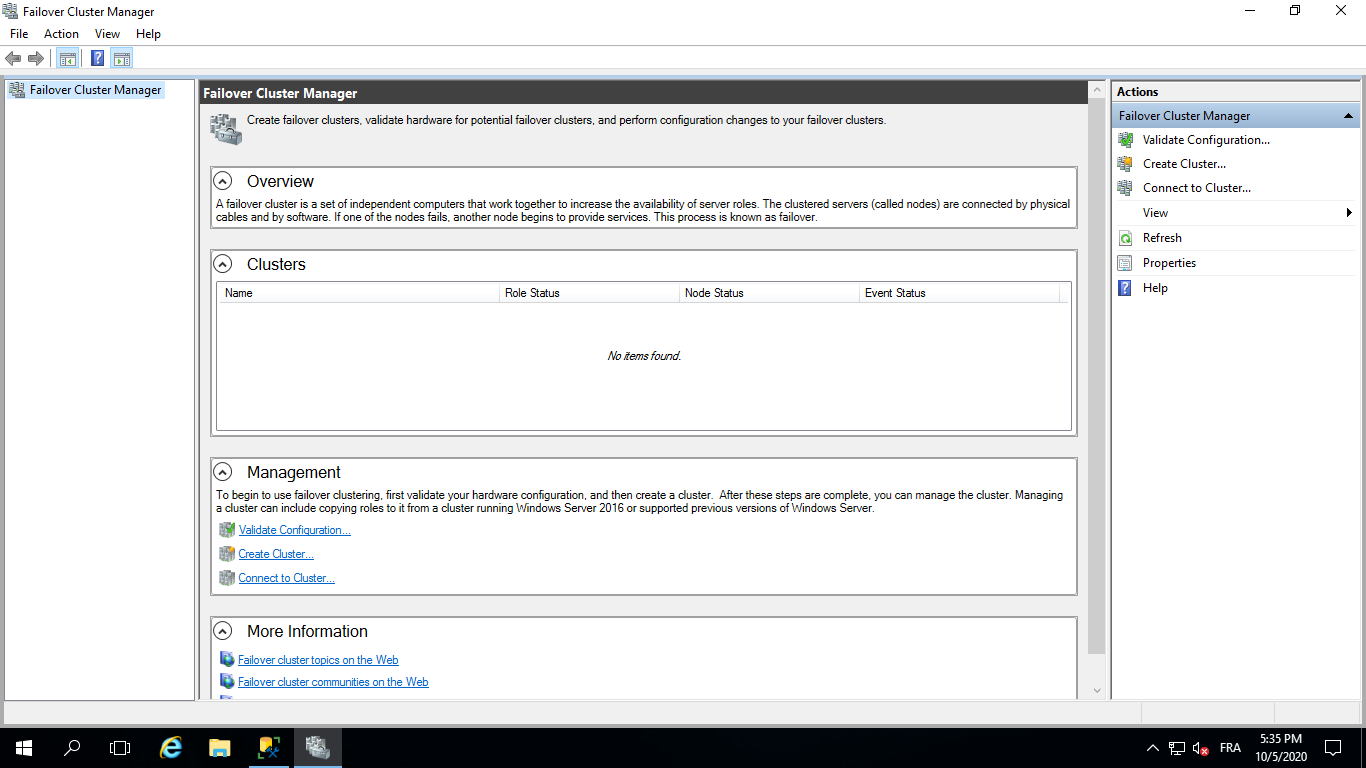Open the Action menu

point(61,34)
